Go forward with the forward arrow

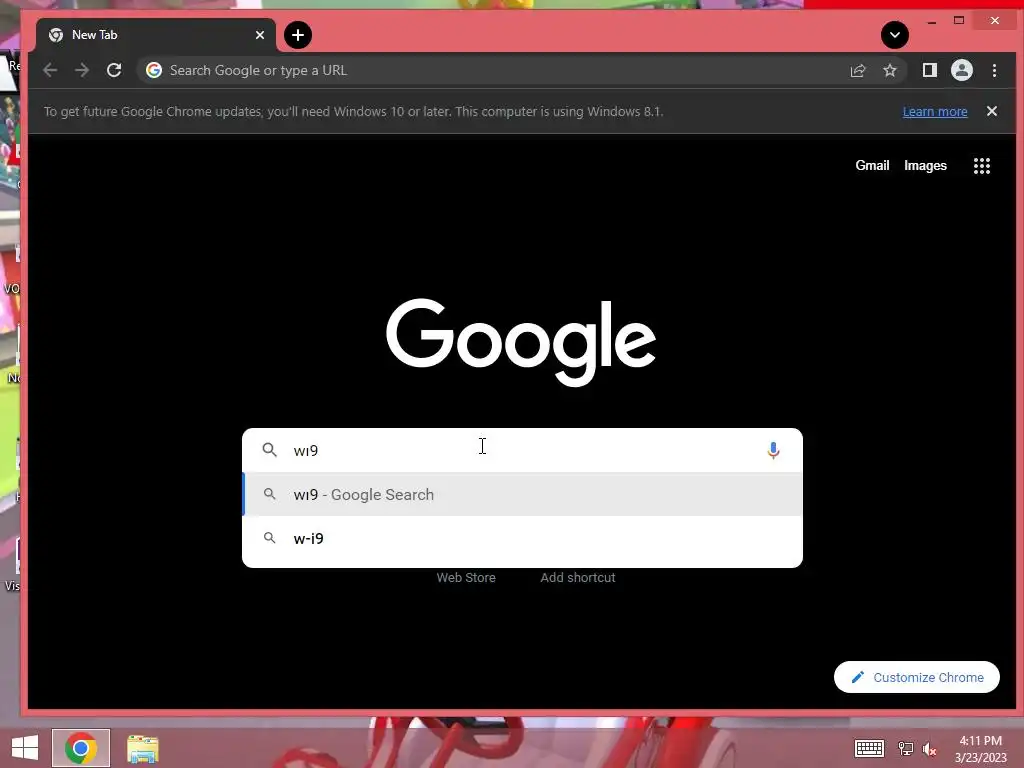coord(82,71)
